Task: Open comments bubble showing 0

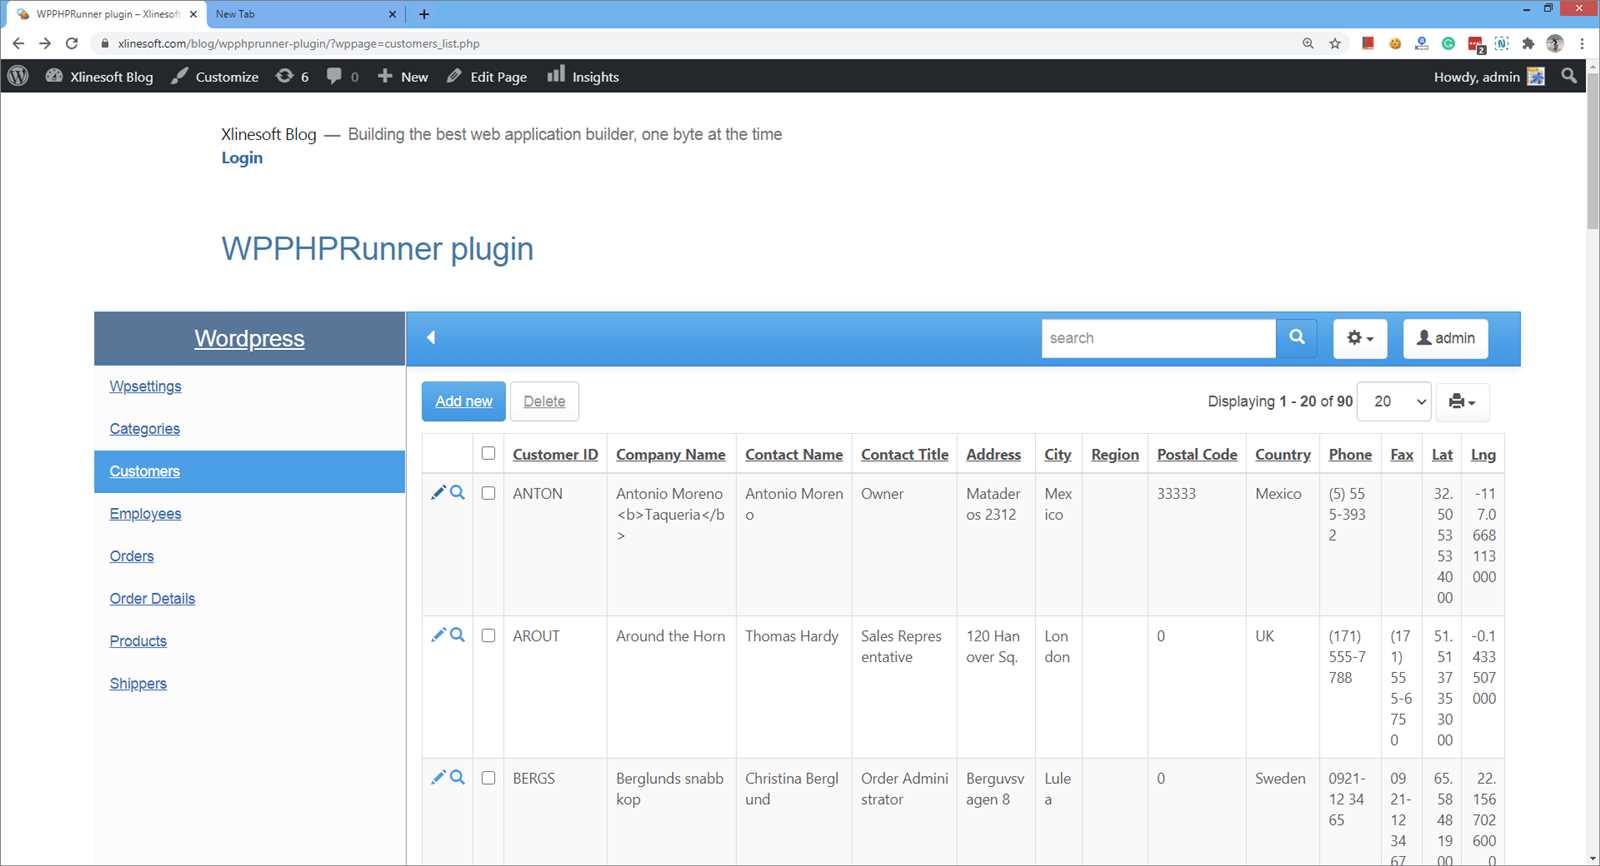Action: (x=342, y=76)
